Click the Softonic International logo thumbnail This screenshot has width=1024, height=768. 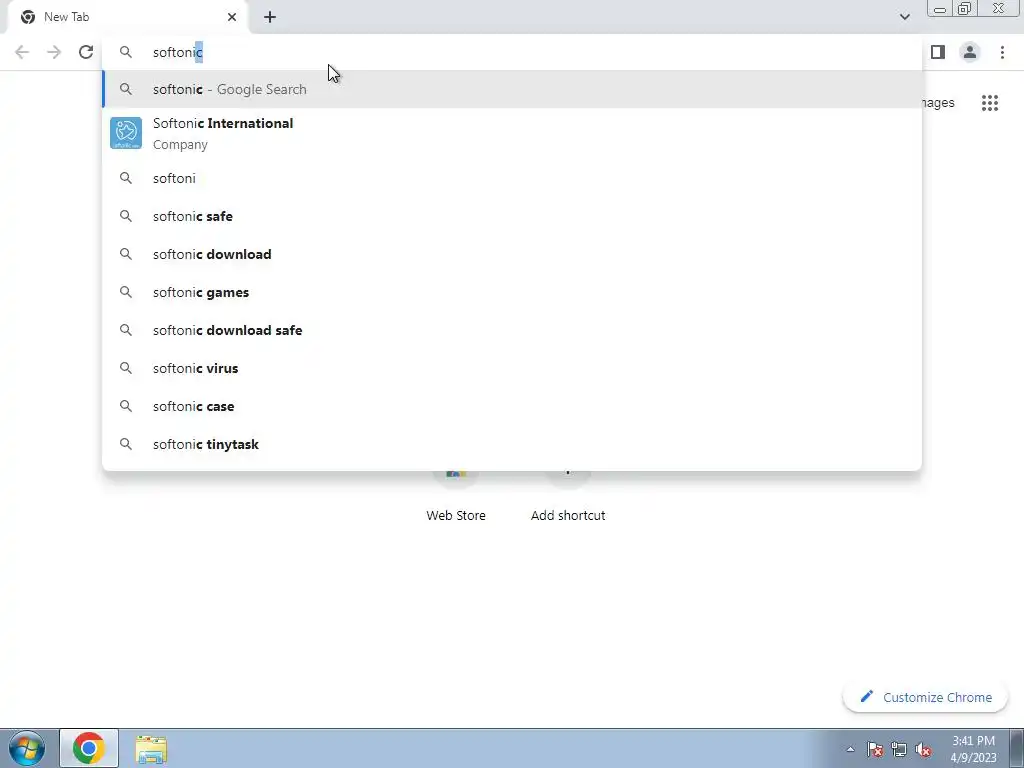(x=126, y=133)
